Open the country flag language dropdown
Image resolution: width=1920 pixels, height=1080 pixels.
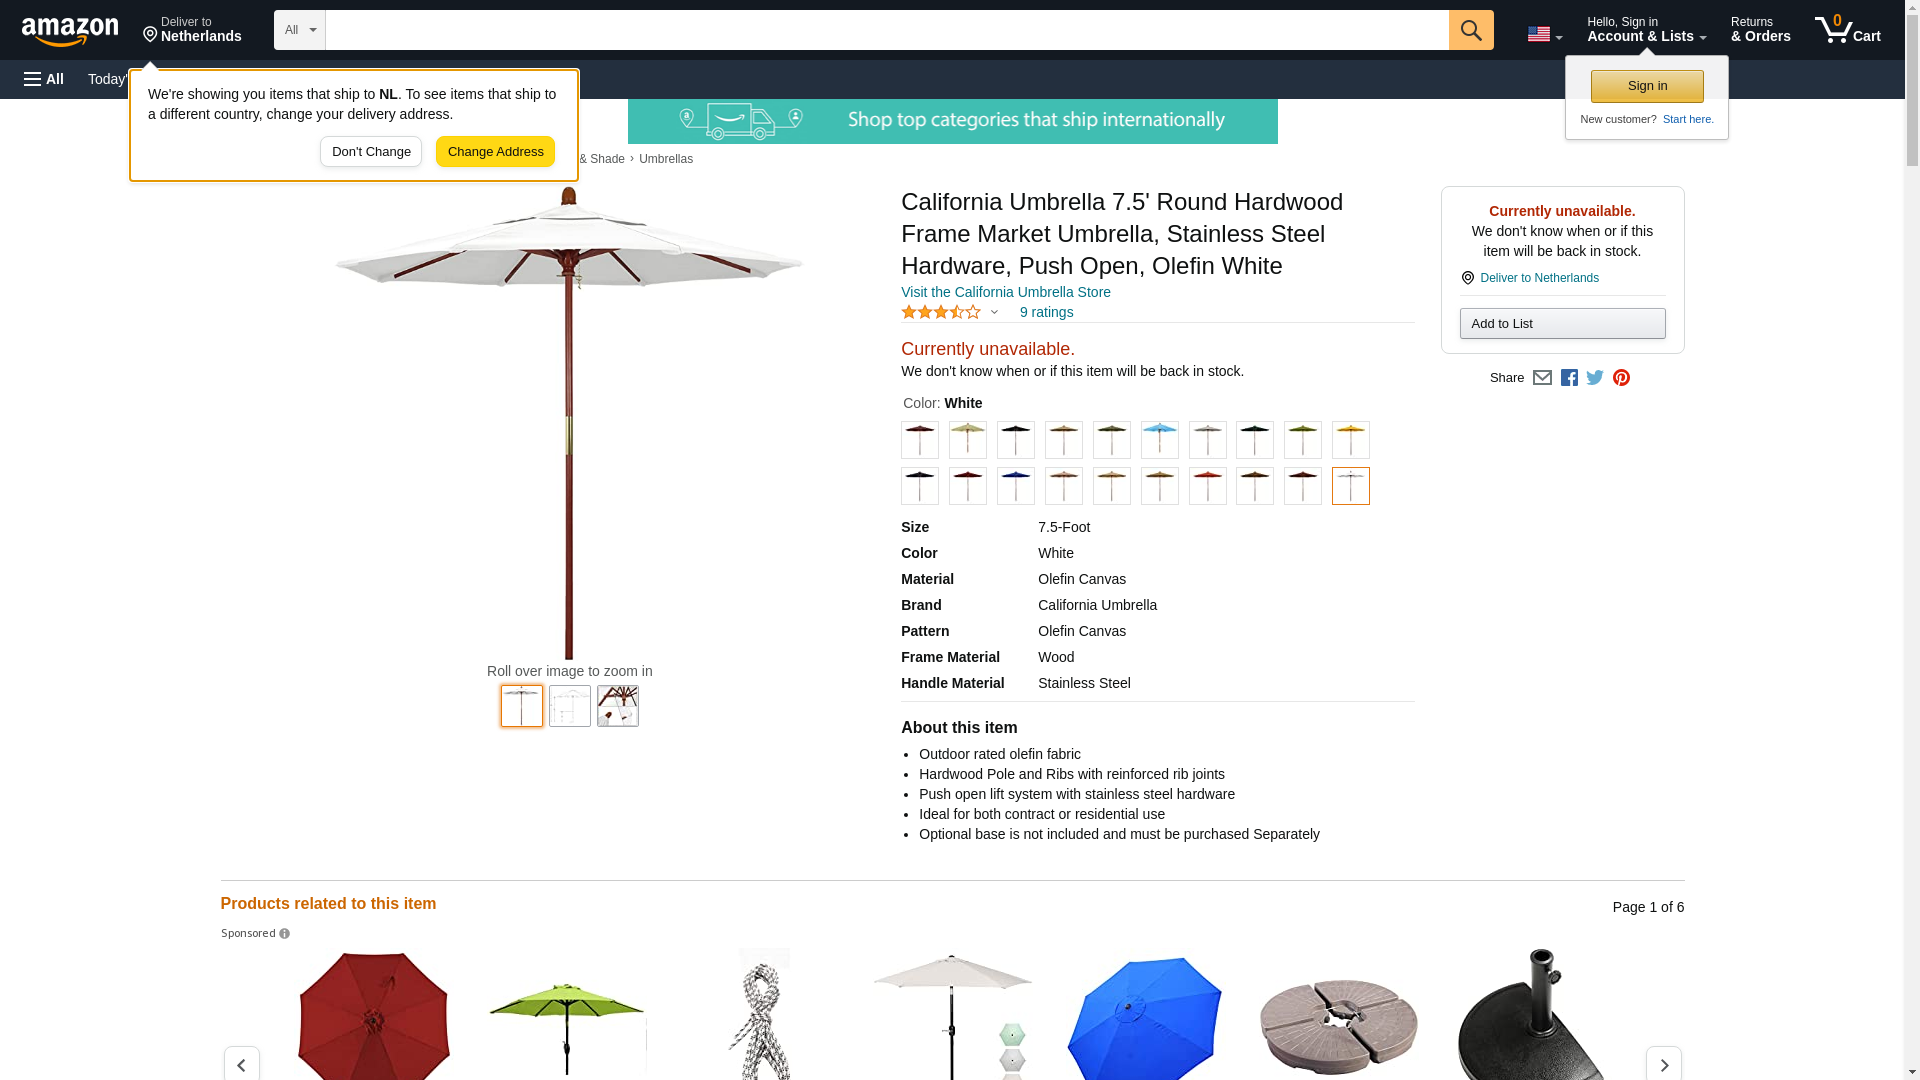coord(1544,34)
